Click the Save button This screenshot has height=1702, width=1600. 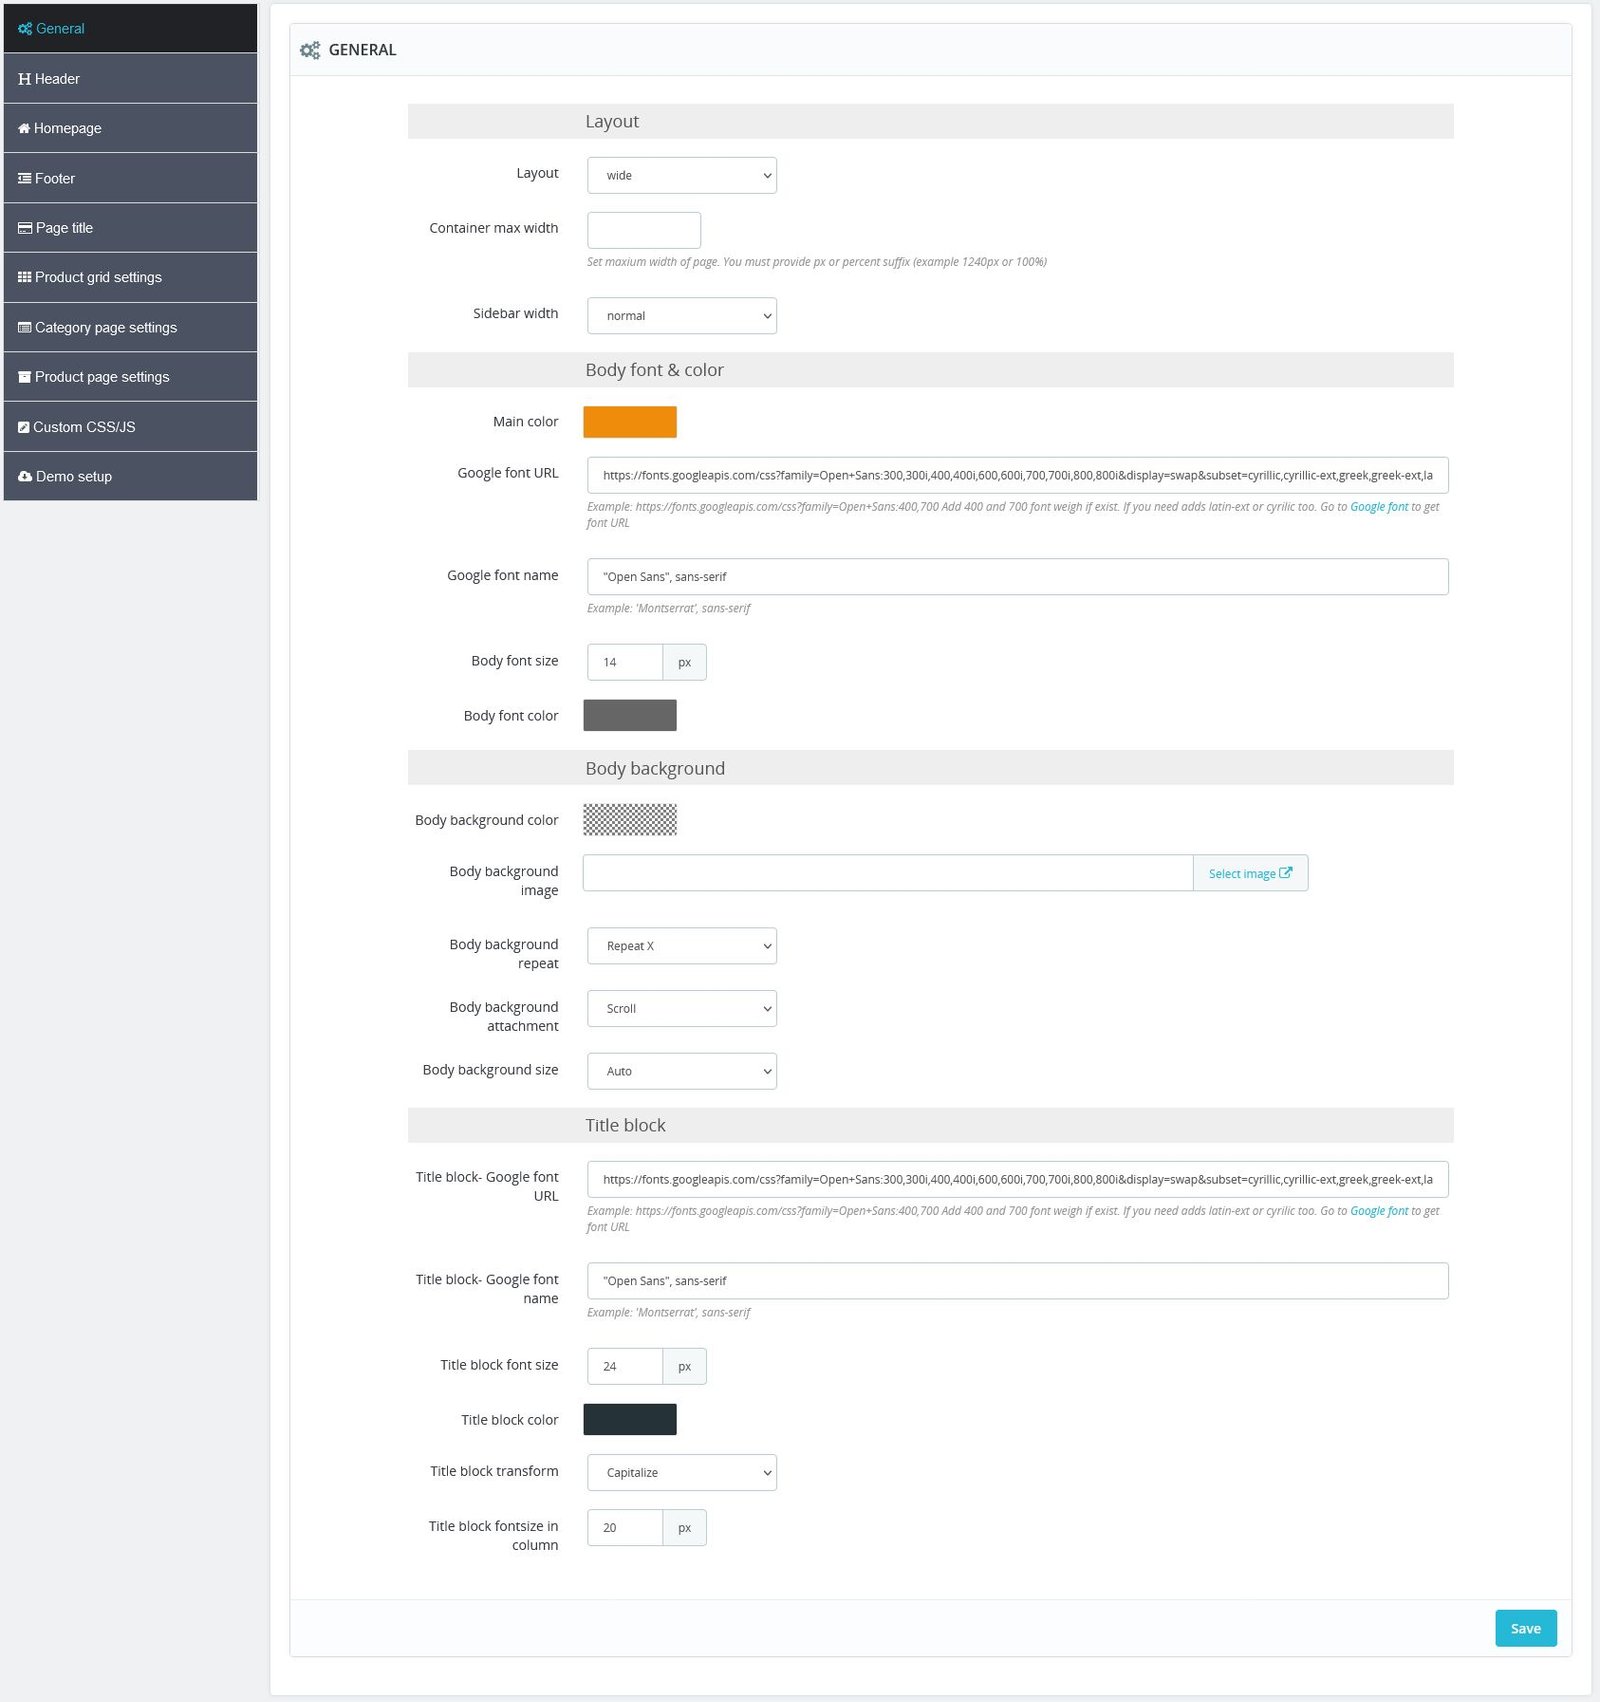click(x=1526, y=1629)
